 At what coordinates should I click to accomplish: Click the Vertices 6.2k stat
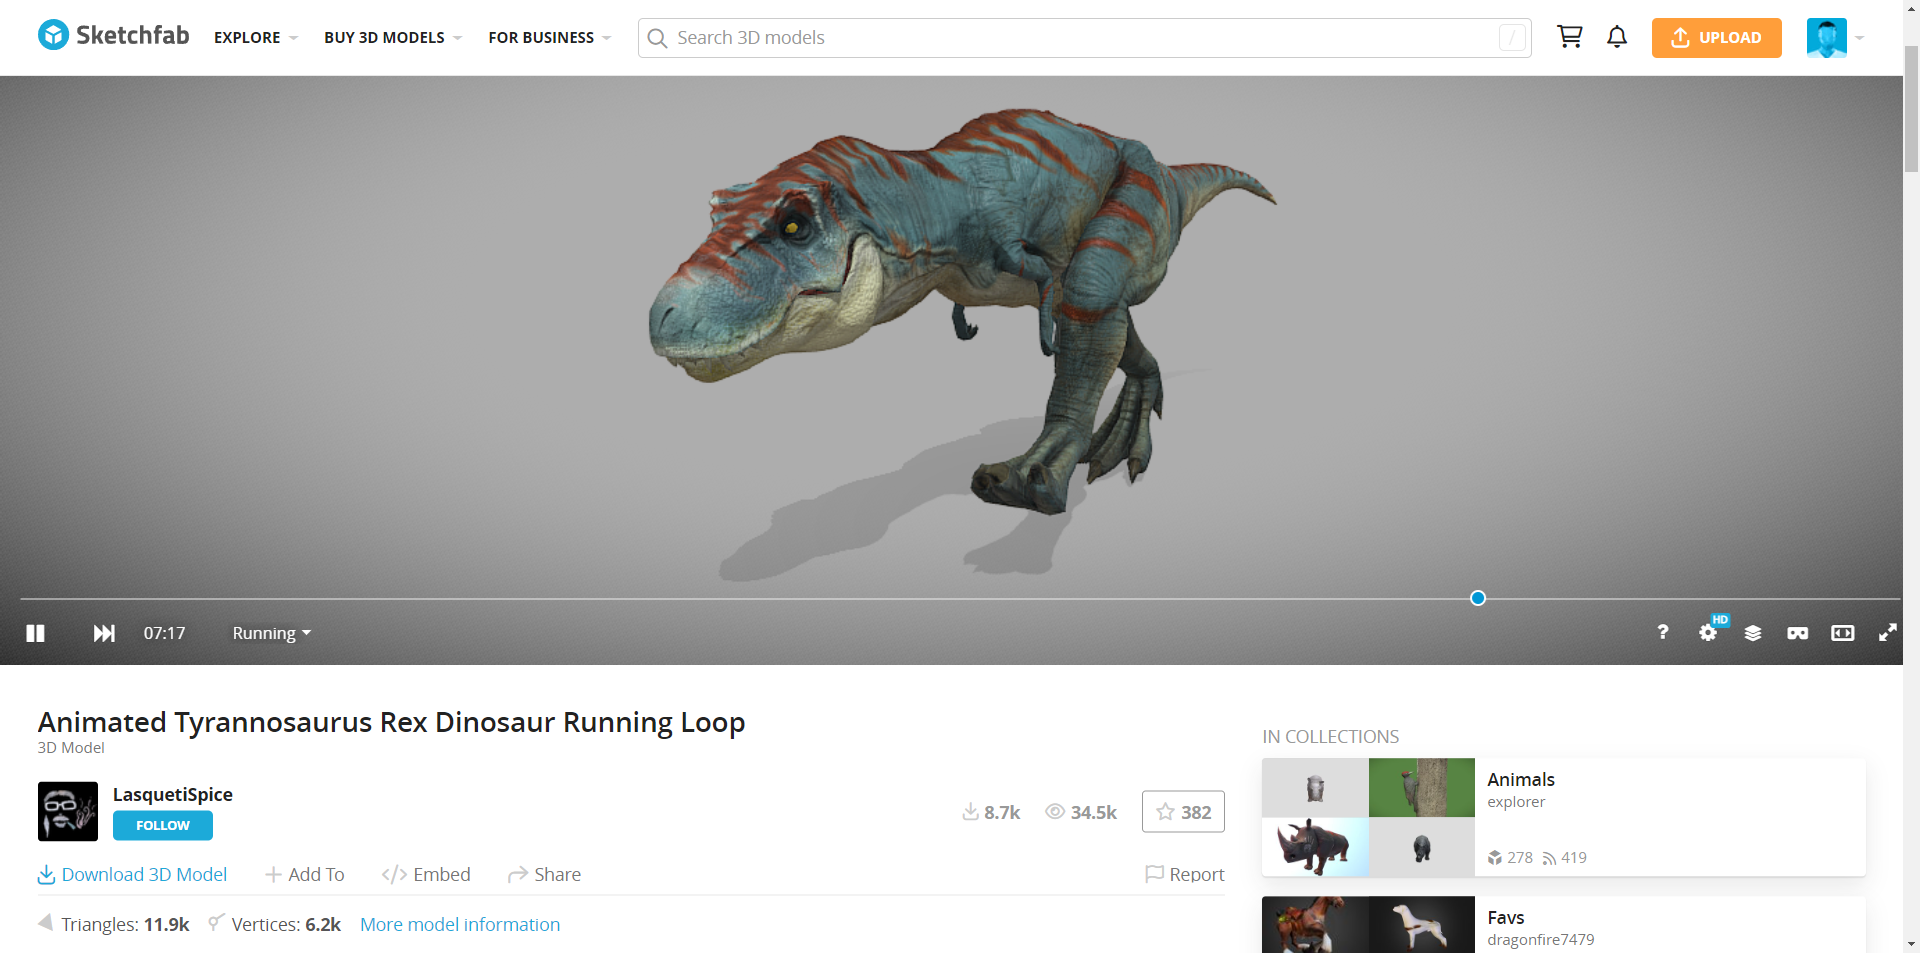[275, 924]
